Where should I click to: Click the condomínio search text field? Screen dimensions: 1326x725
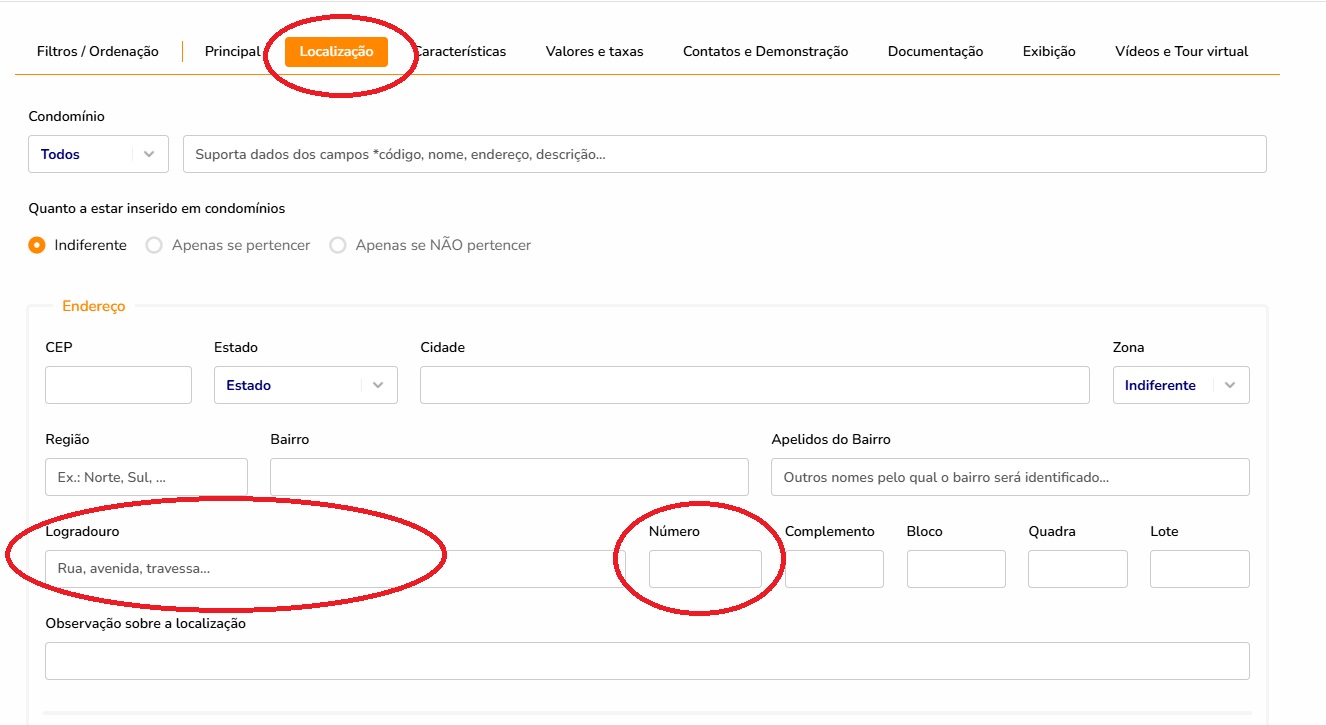point(724,154)
